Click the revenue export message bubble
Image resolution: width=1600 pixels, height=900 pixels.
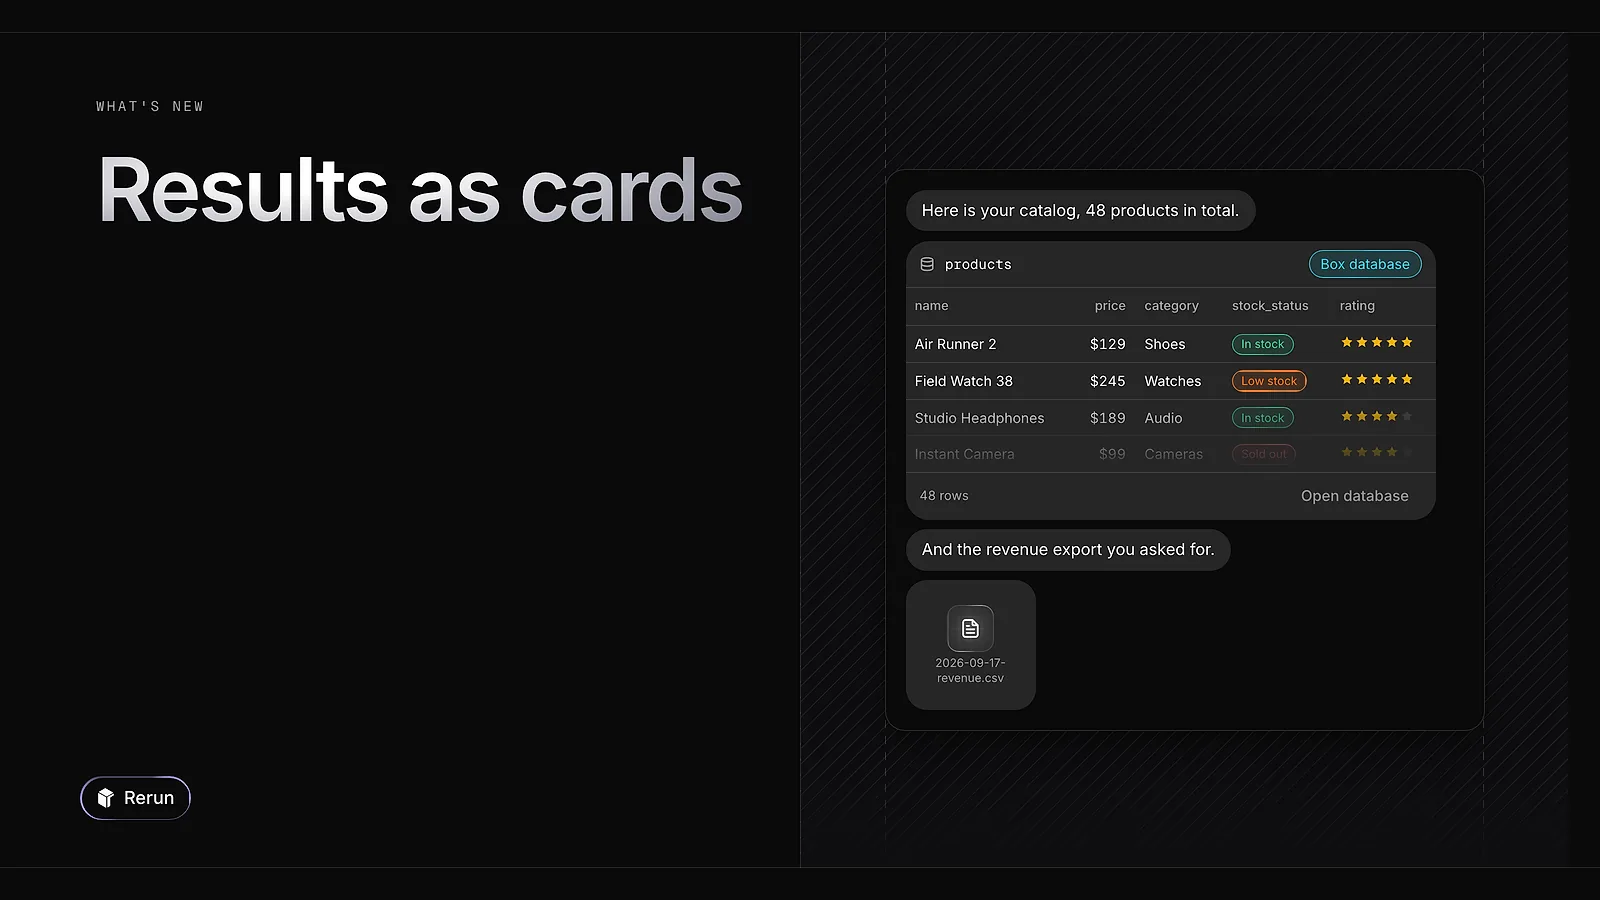(1068, 550)
